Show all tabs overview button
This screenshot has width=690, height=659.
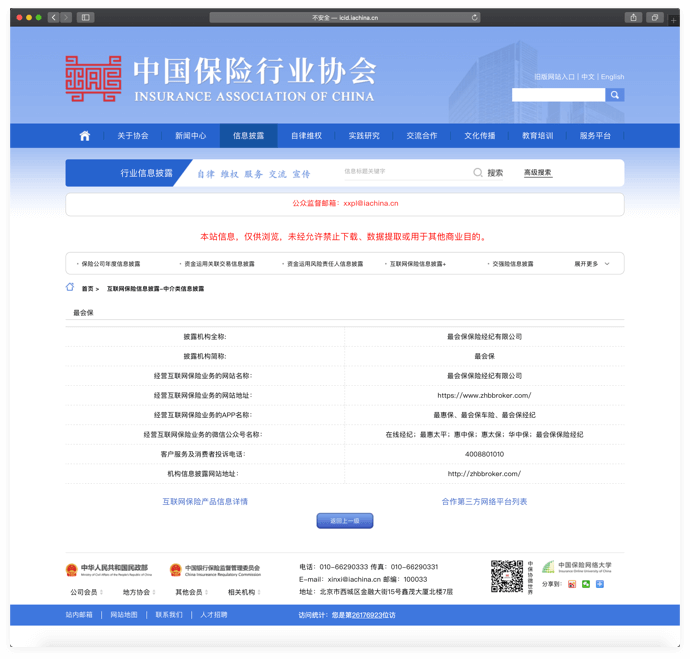[x=655, y=18]
